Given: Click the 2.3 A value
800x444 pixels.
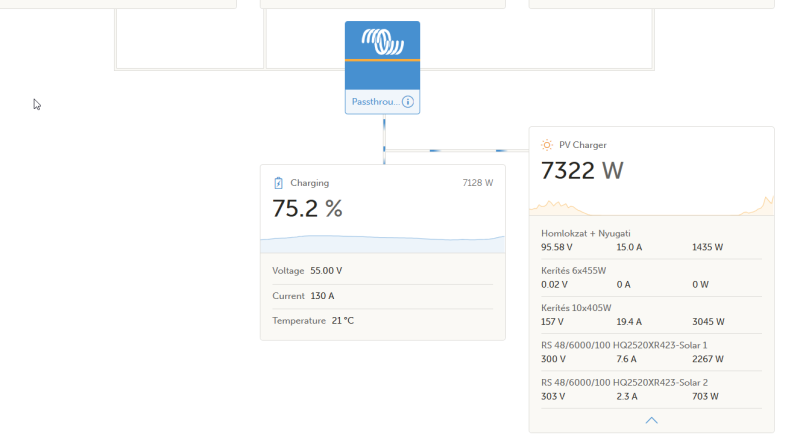Looking at the screenshot, I should (627, 396).
